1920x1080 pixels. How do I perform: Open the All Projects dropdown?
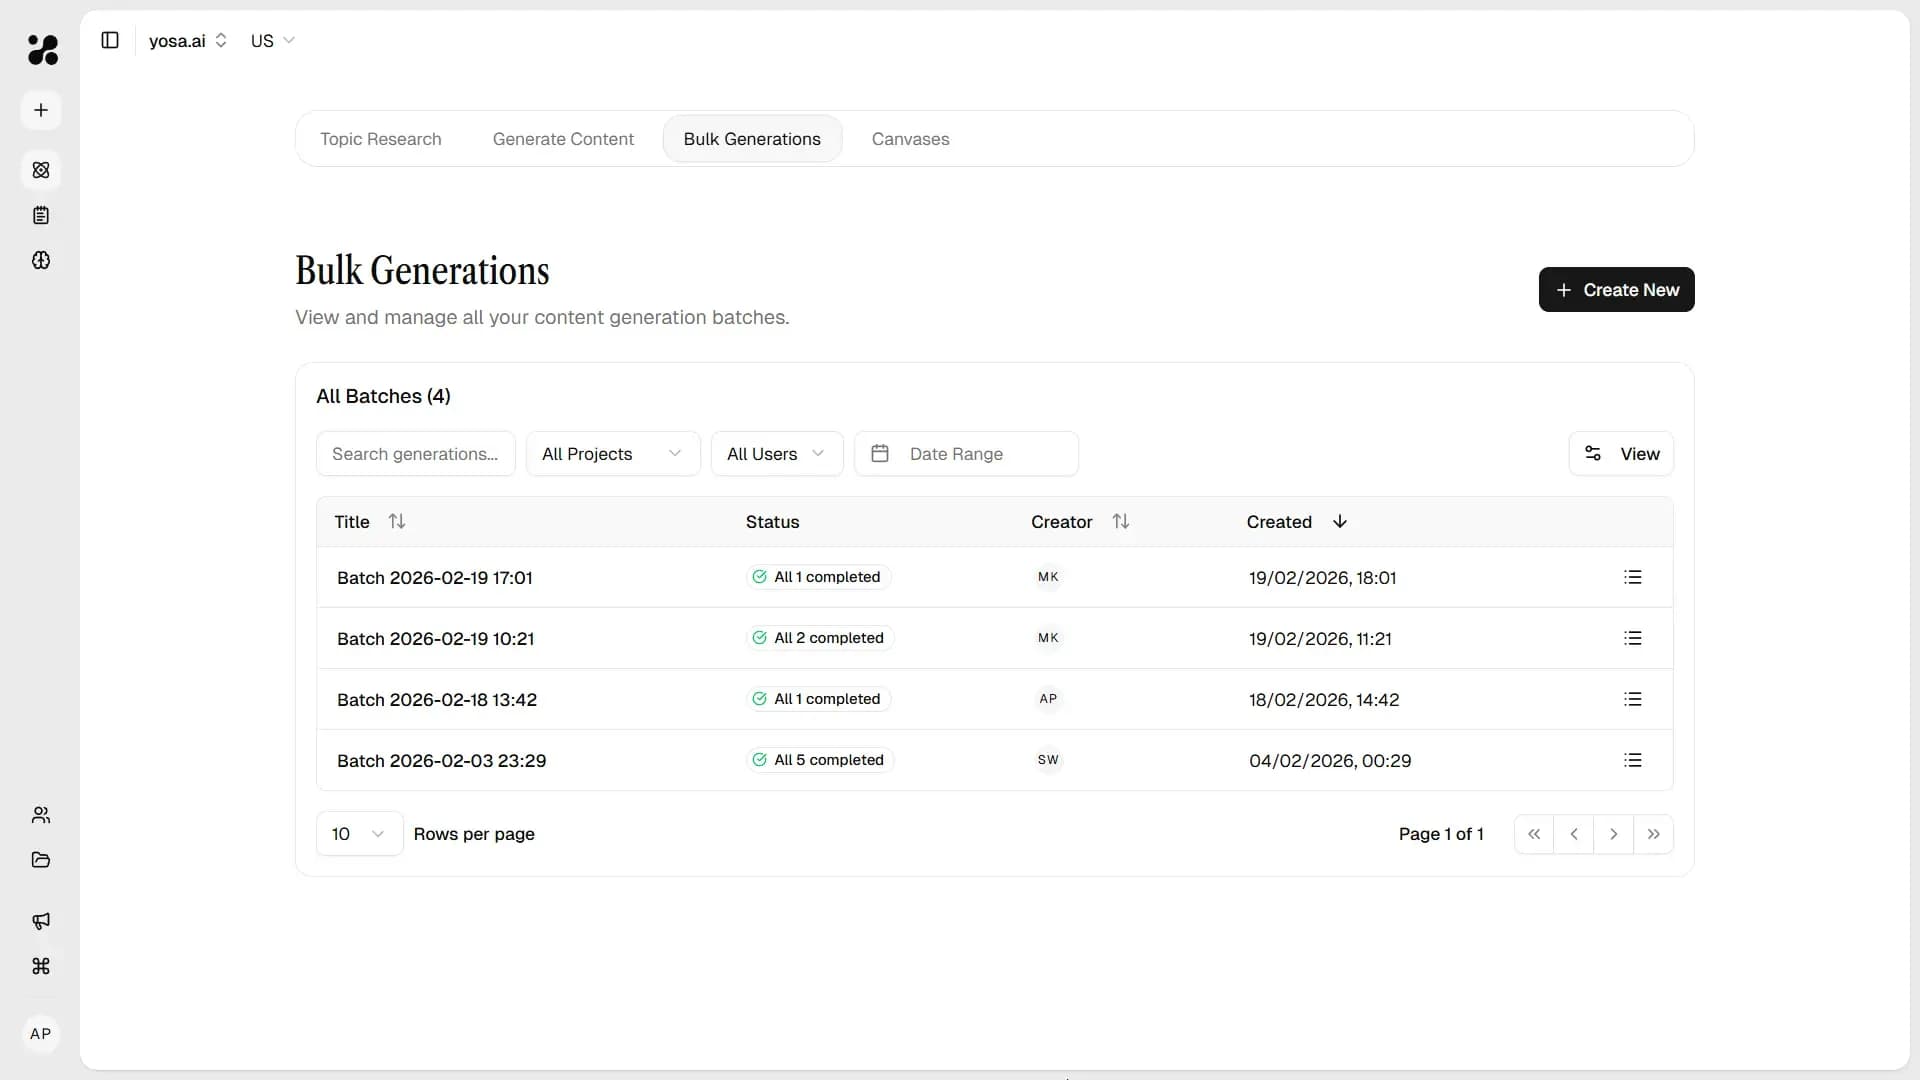click(x=612, y=453)
